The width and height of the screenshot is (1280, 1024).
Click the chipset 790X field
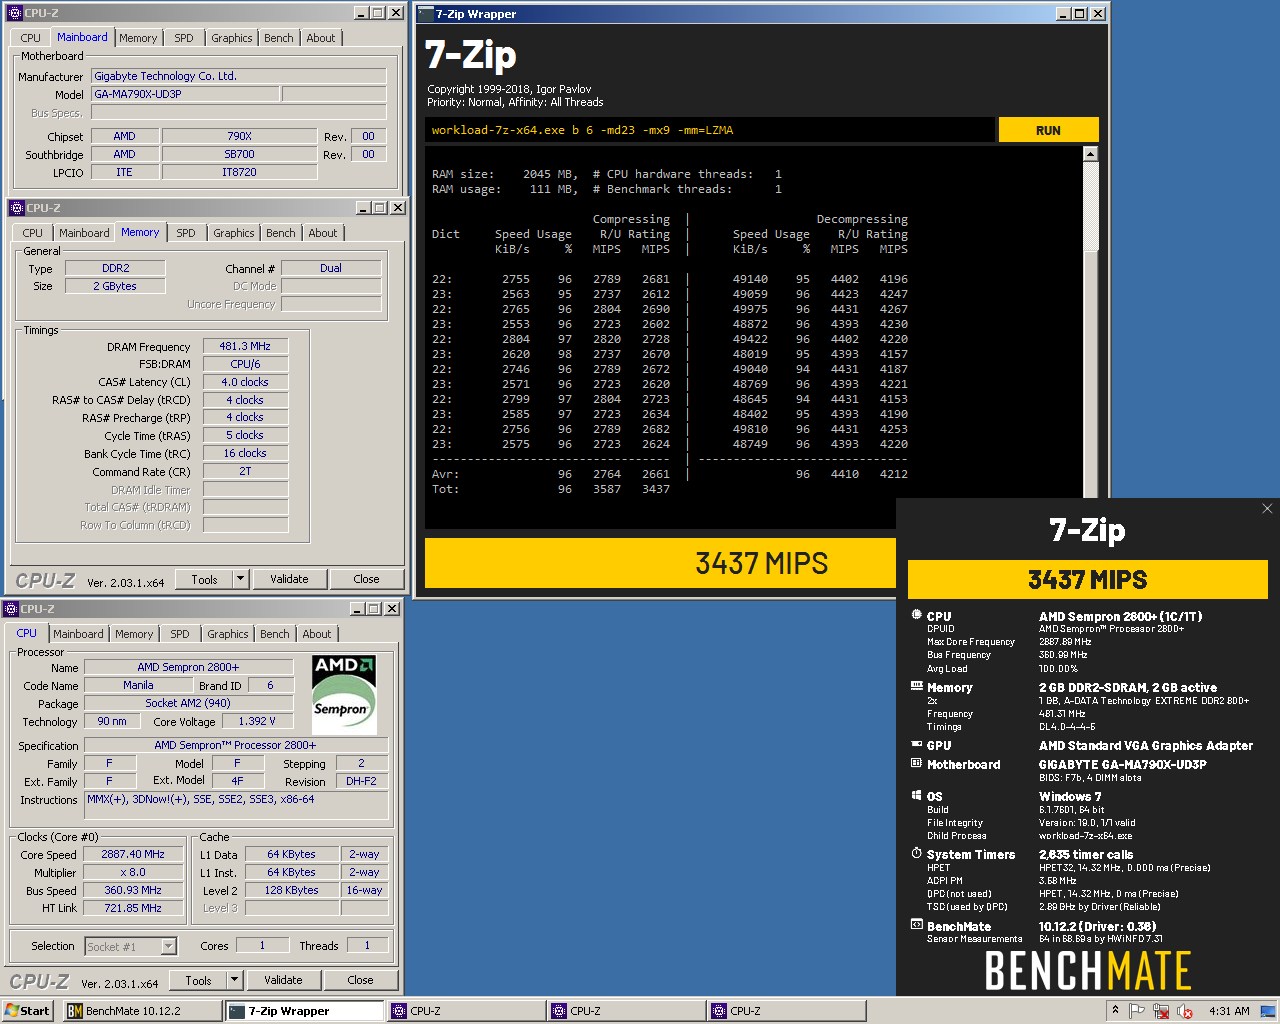click(239, 136)
